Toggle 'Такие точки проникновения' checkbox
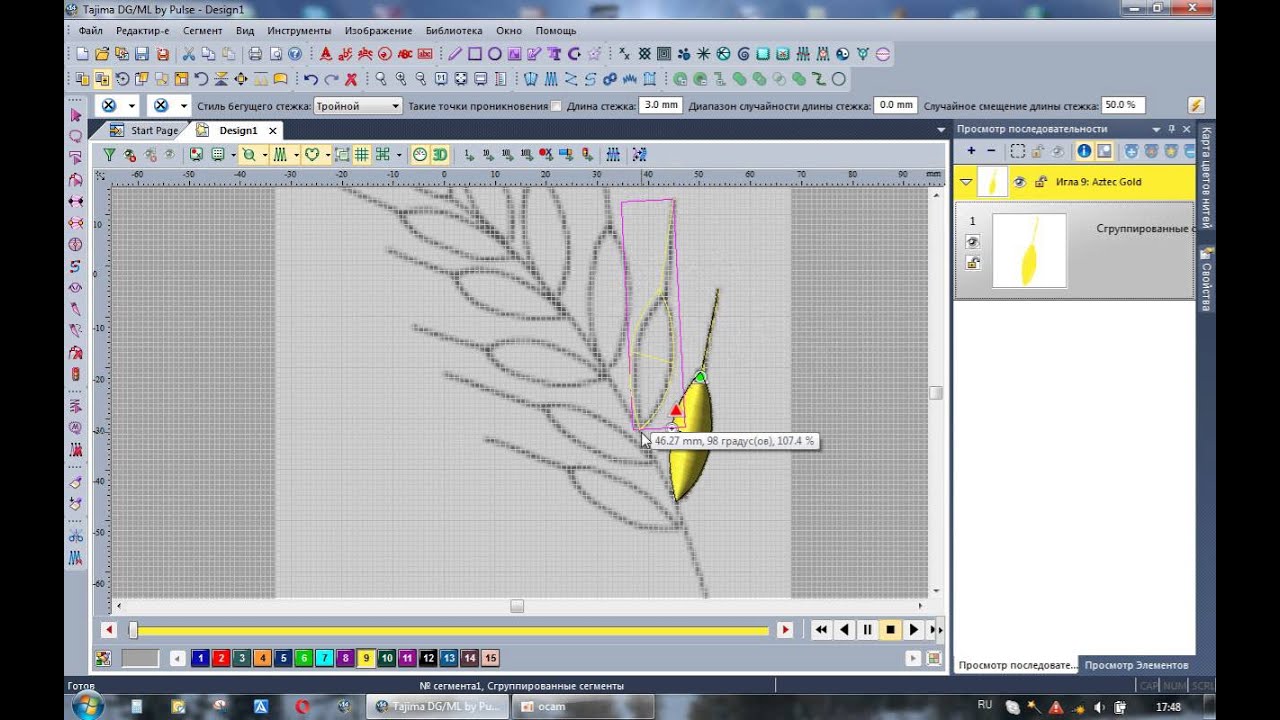The width and height of the screenshot is (1280, 720). coord(556,106)
